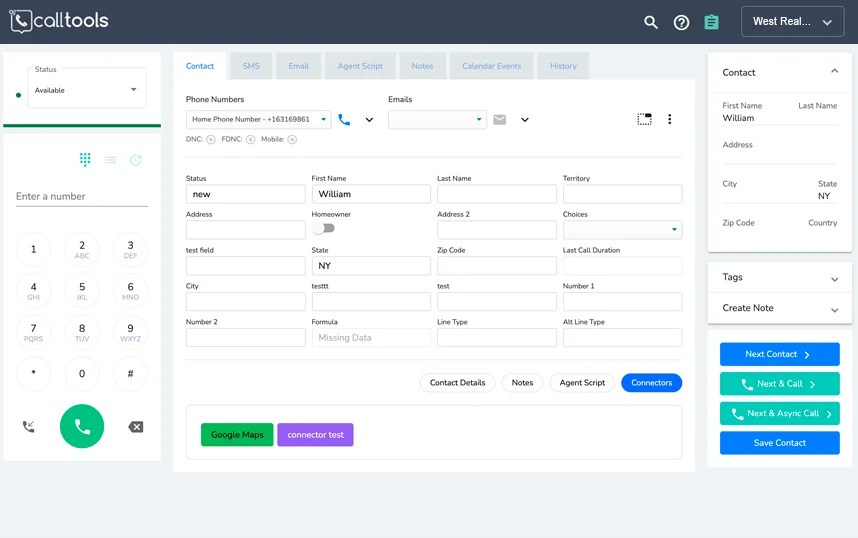
Task: Dial digit 1 on keypad
Action: (33, 249)
